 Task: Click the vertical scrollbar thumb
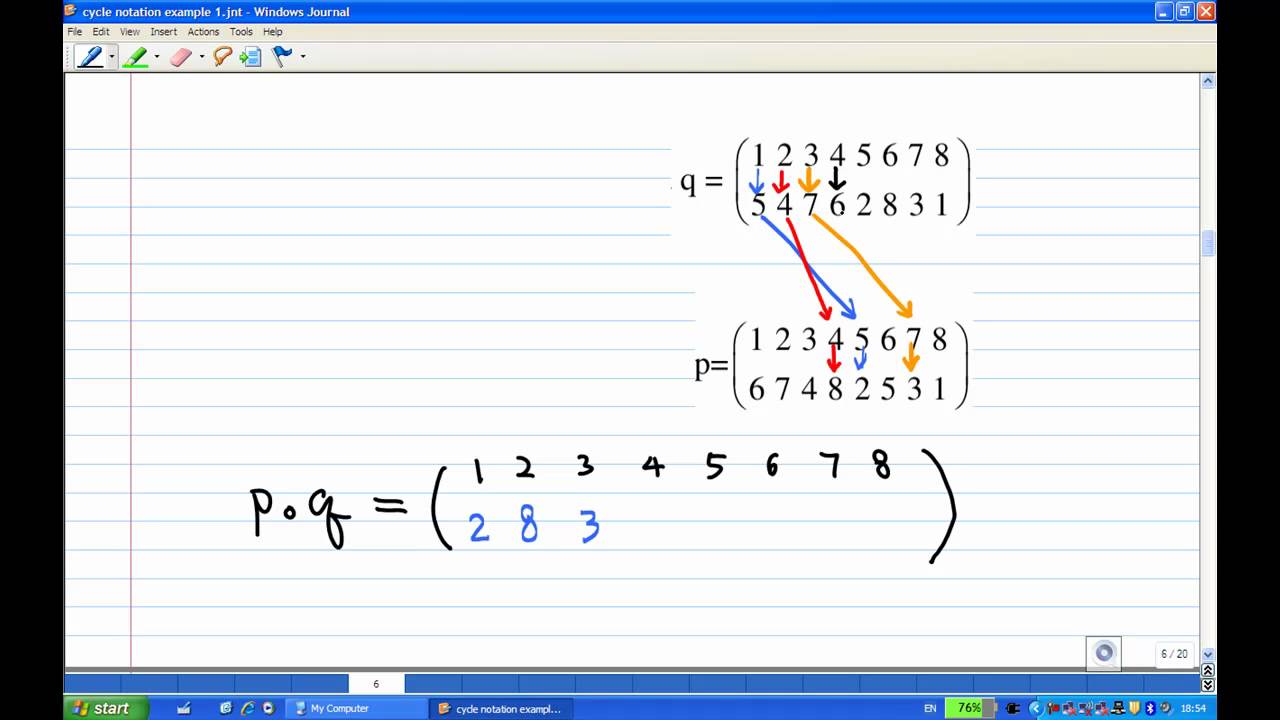click(1208, 243)
